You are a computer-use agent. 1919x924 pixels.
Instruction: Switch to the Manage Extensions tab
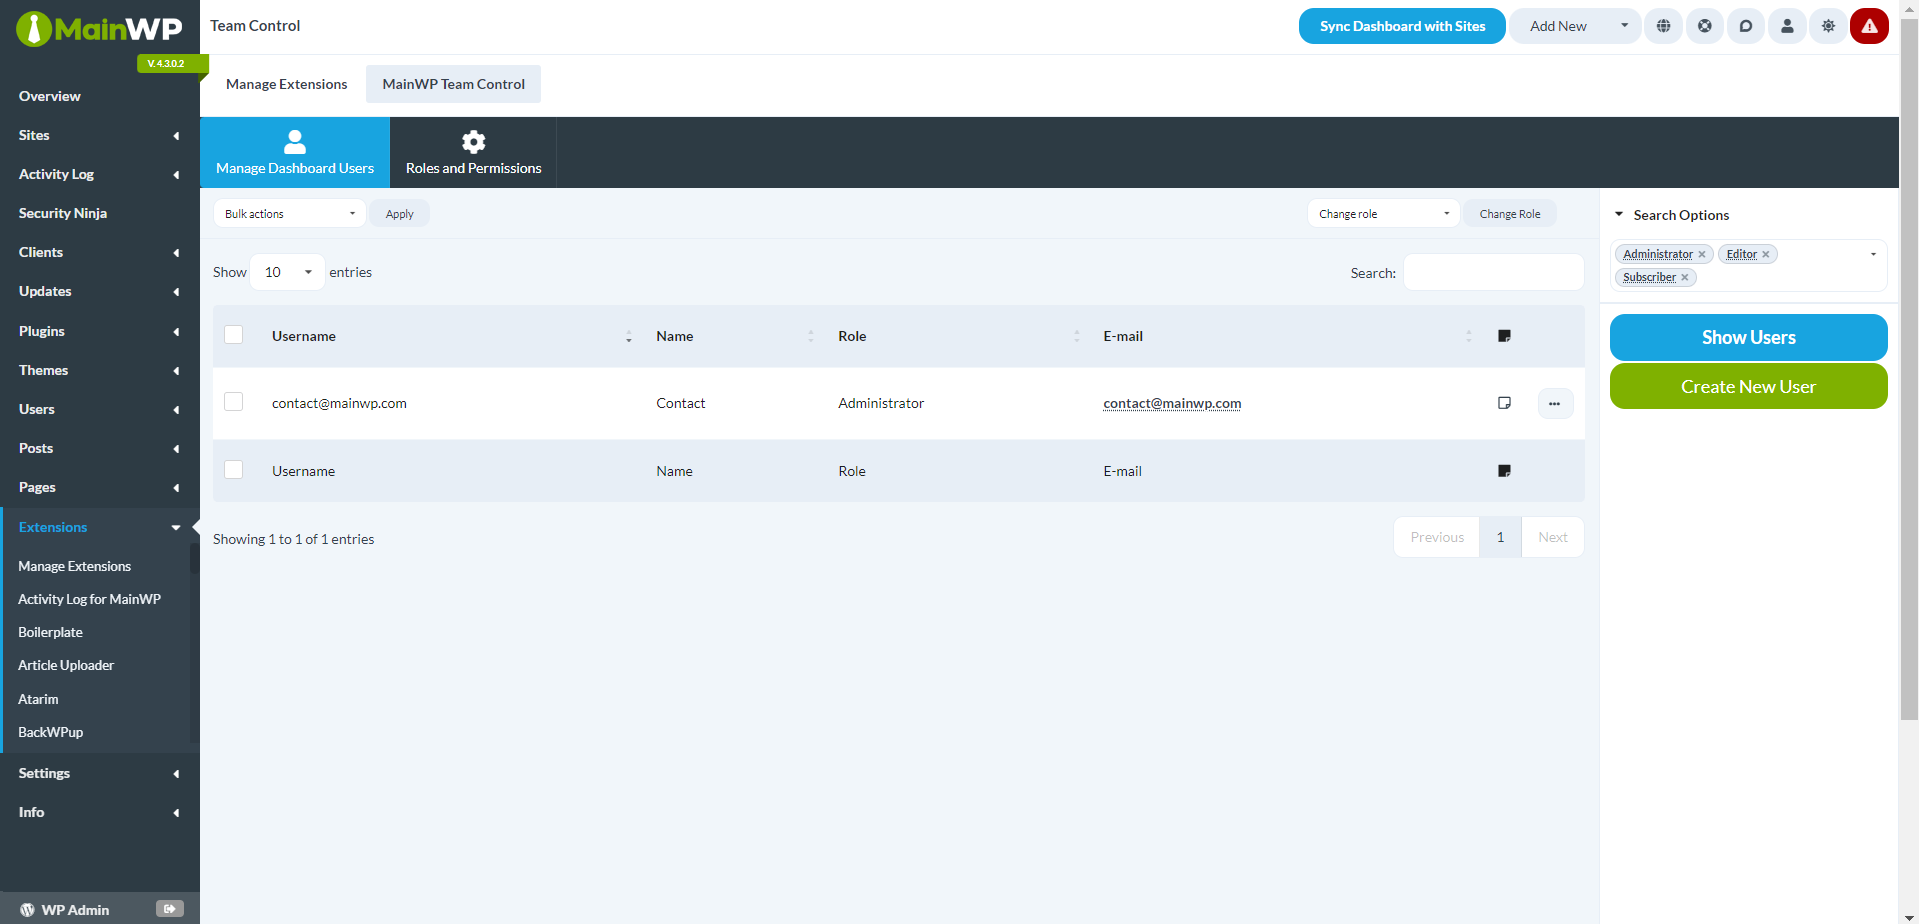click(286, 84)
